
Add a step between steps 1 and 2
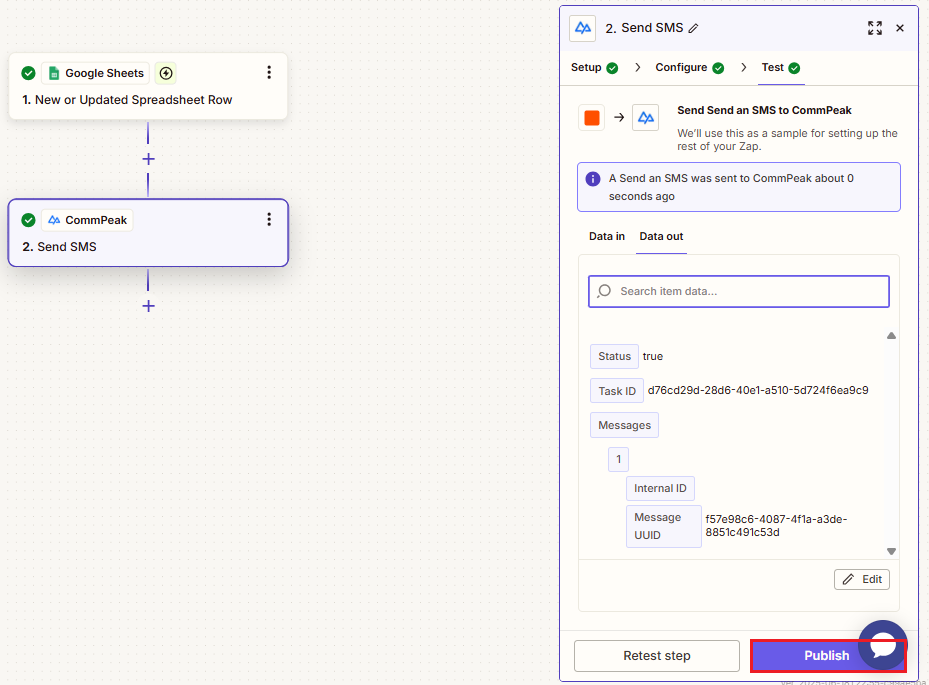(x=148, y=159)
